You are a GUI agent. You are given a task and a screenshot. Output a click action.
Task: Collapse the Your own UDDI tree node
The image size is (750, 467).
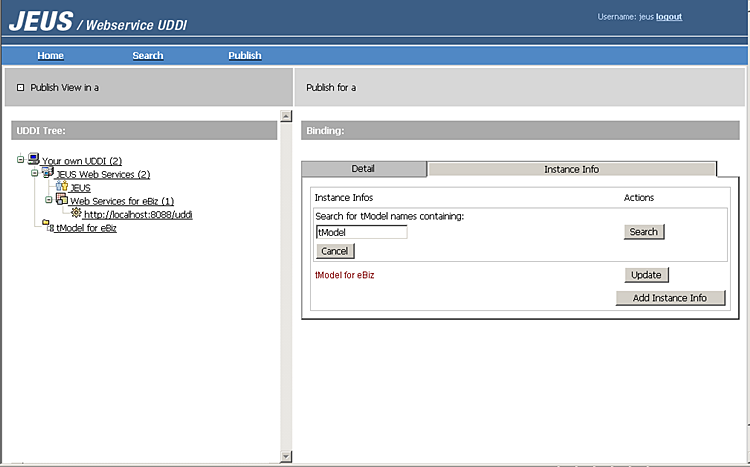(21, 161)
